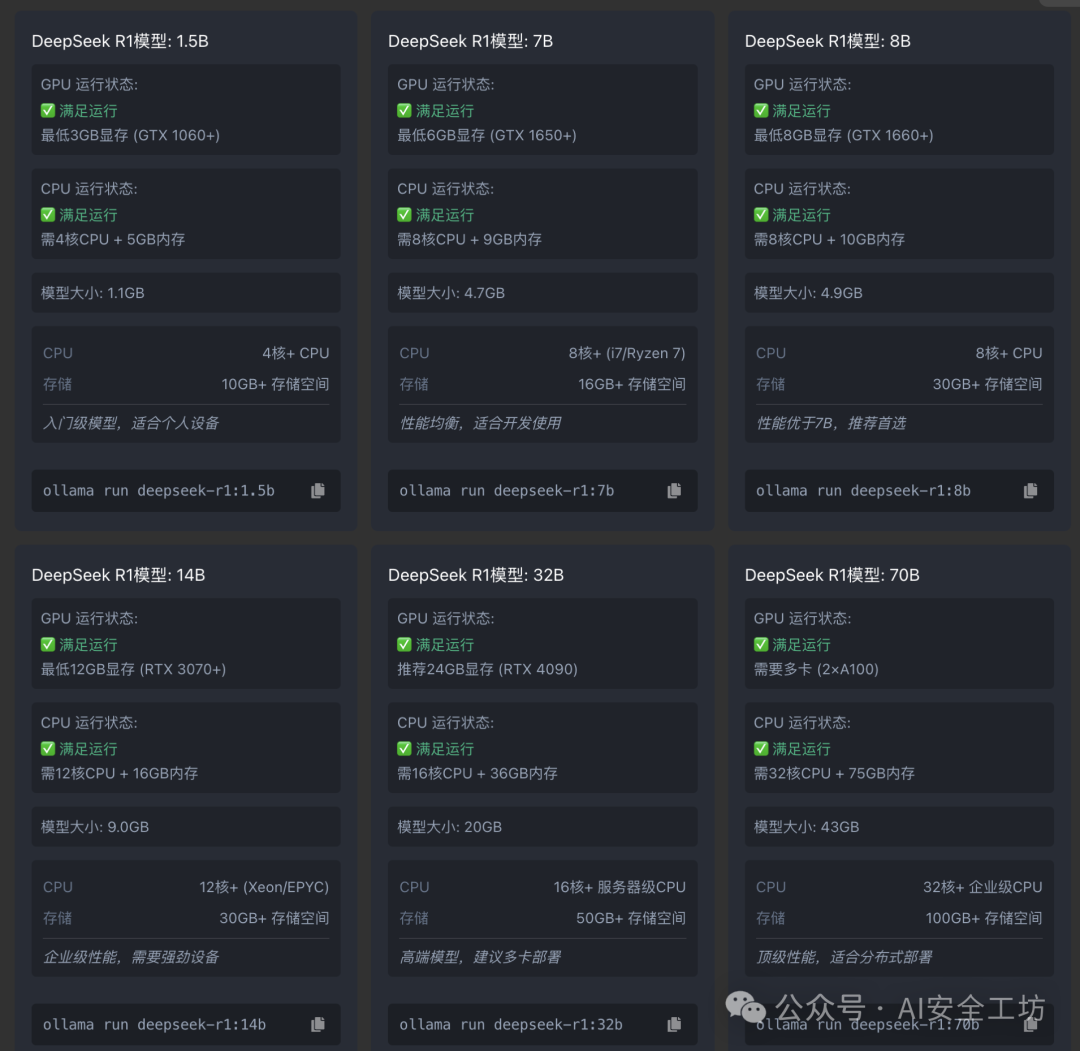Click '50GB+ 存储空间' storage value
The height and width of the screenshot is (1051, 1080).
pos(630,917)
